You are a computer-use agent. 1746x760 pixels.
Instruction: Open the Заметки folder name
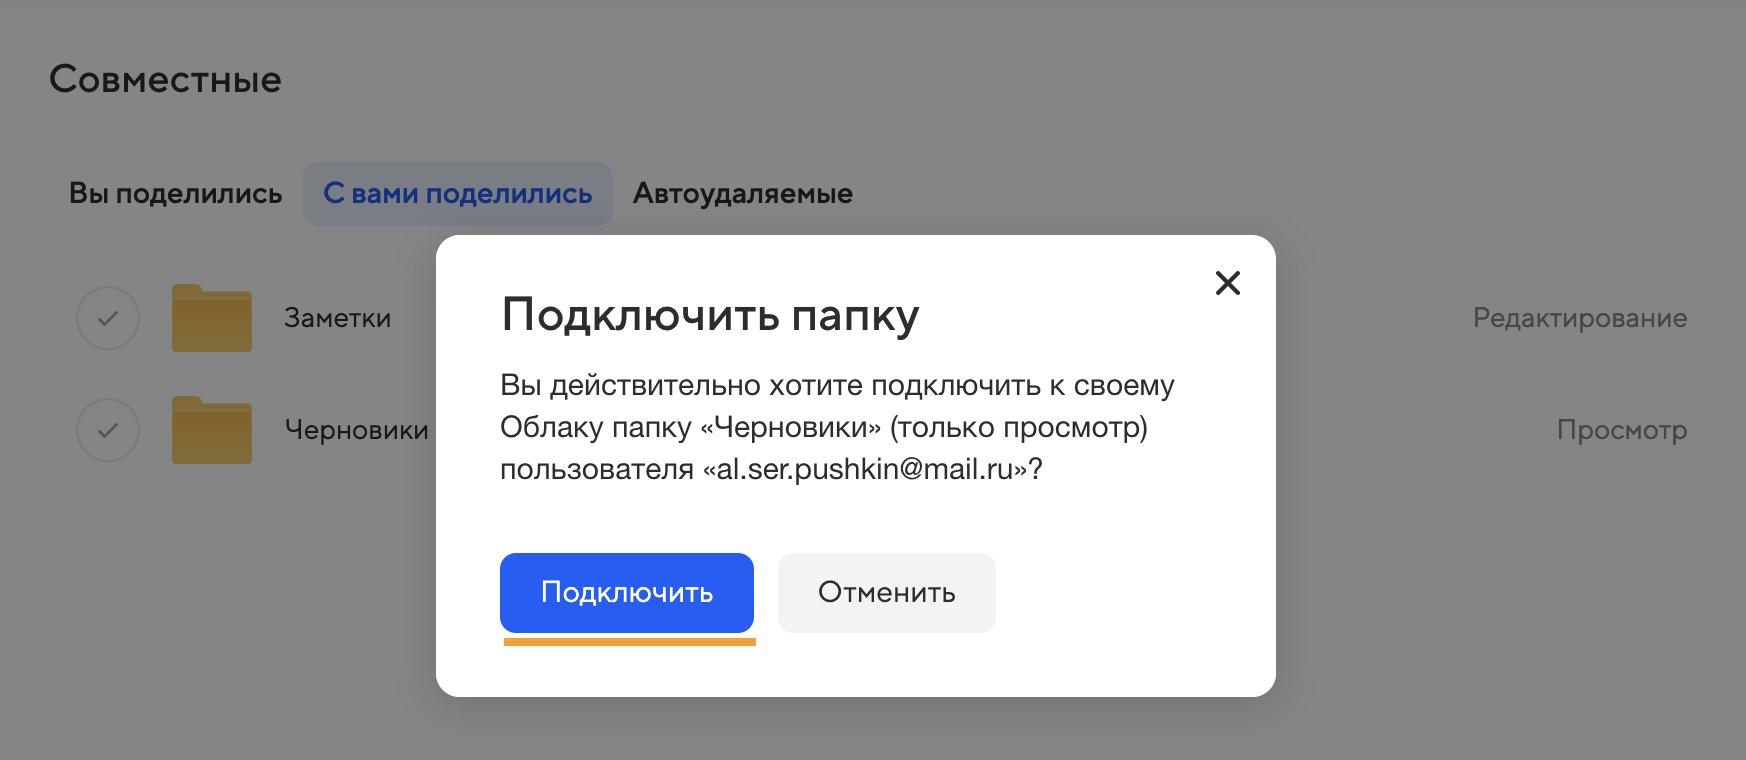337,318
